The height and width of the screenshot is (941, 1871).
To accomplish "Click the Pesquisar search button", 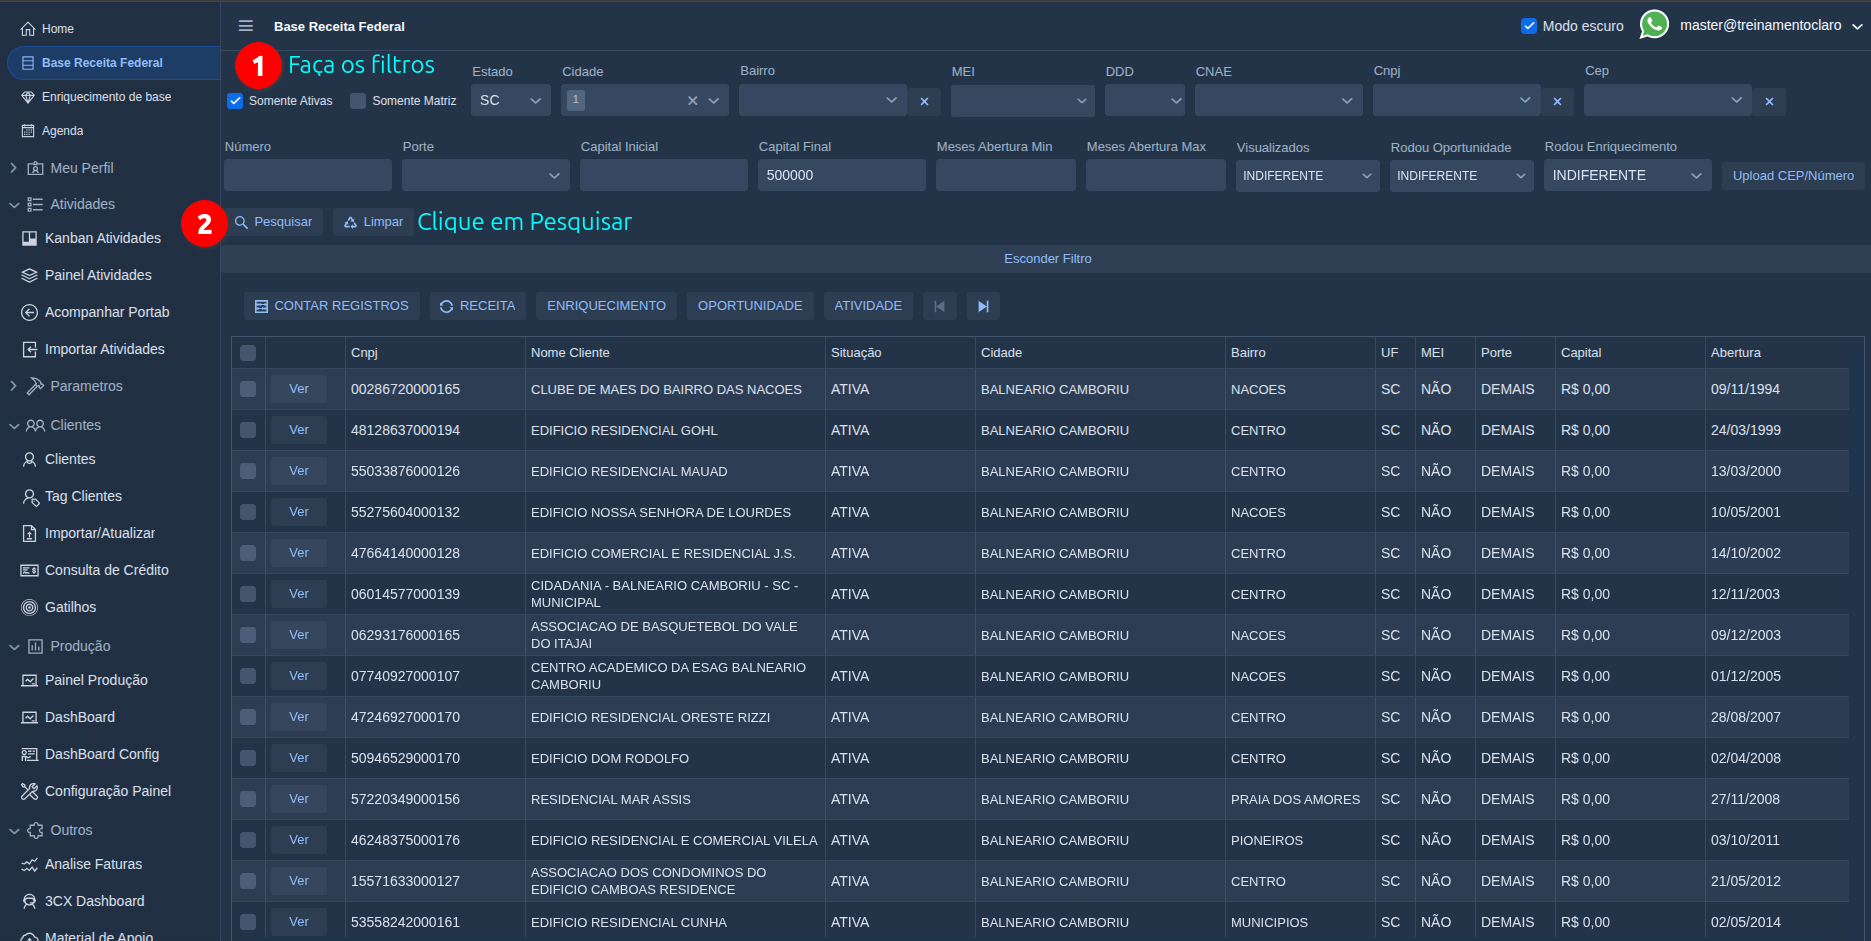I will (274, 222).
